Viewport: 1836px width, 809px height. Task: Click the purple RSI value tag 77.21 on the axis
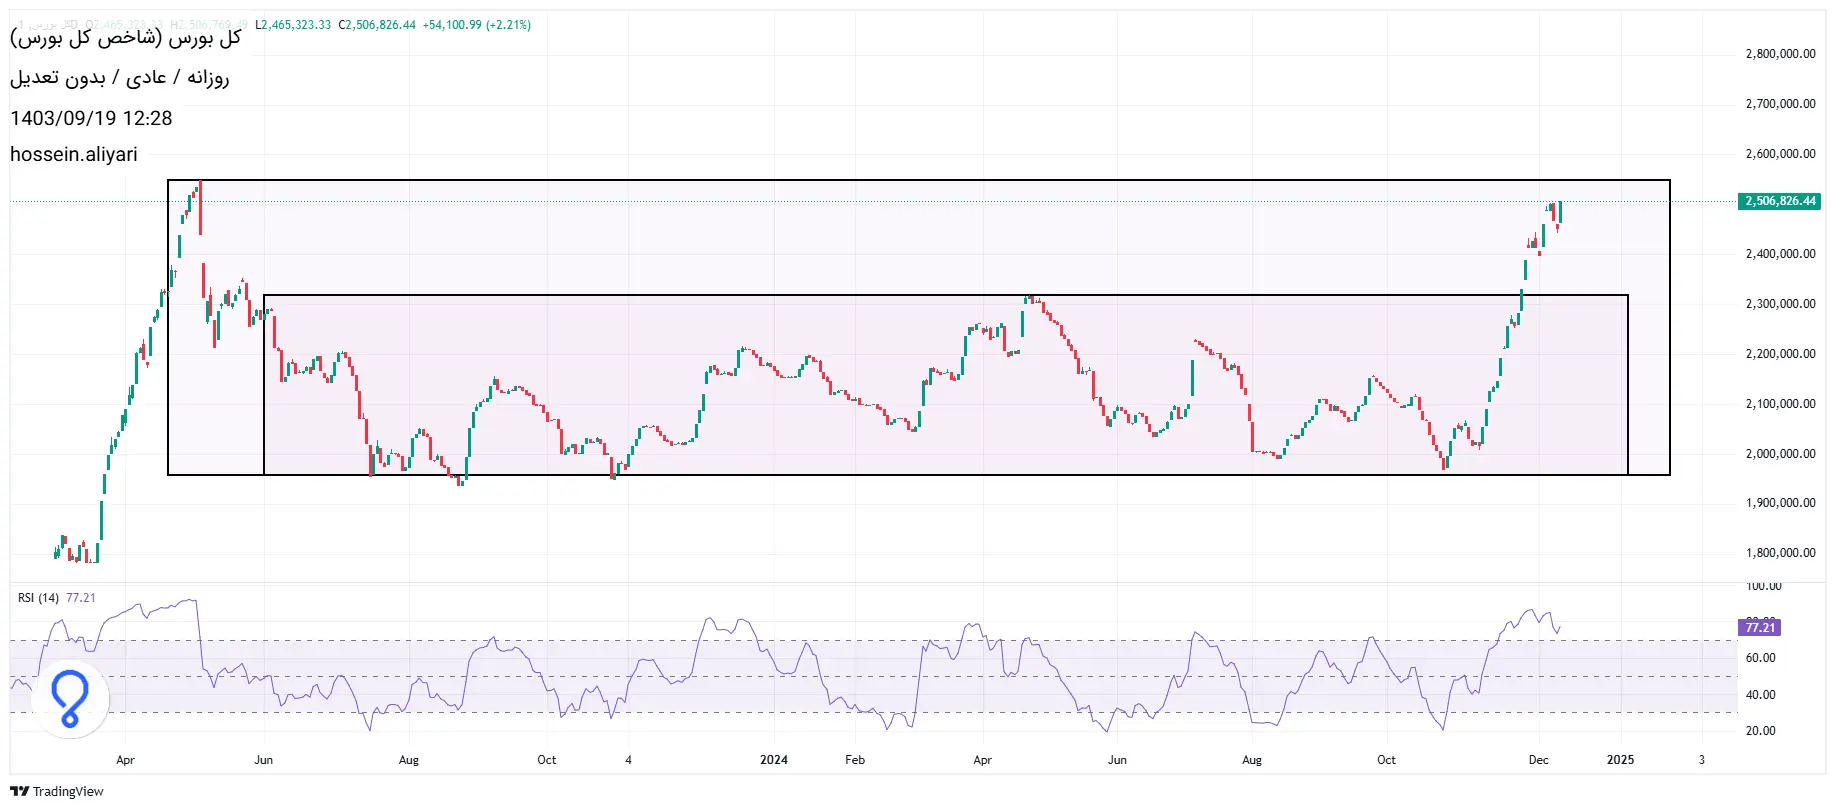tap(1760, 628)
